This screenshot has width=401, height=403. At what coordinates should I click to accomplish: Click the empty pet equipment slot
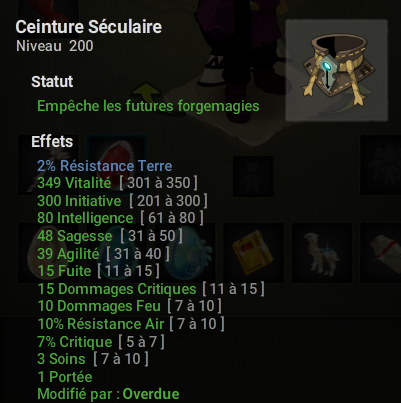253,176
